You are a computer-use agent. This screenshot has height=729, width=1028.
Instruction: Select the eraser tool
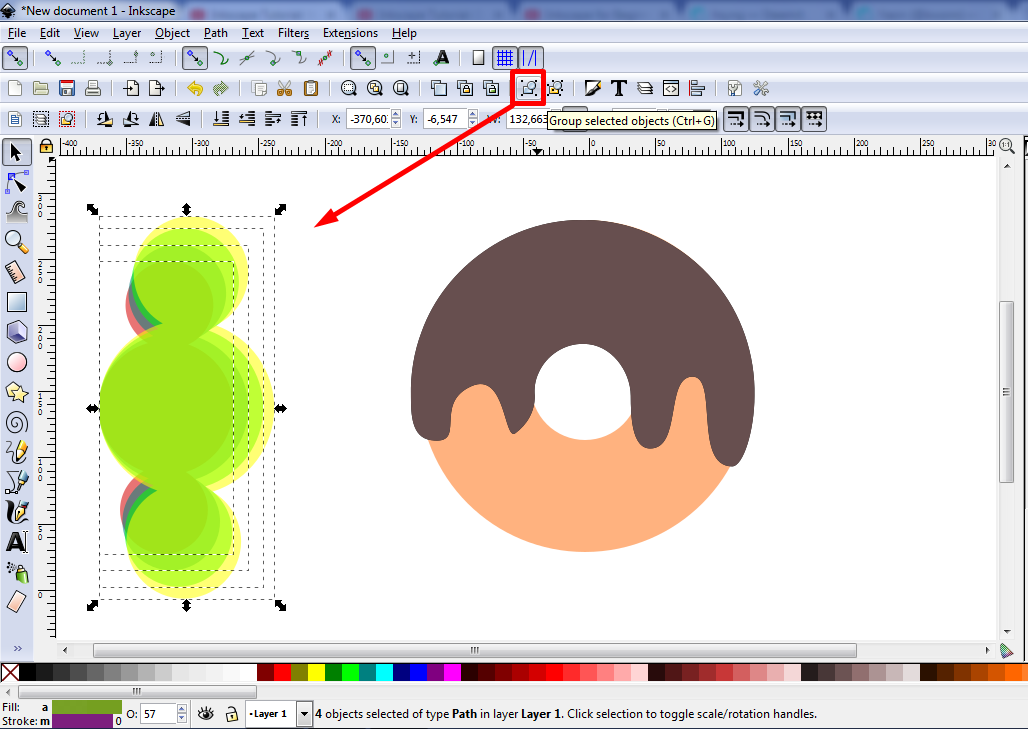pyautogui.click(x=16, y=601)
